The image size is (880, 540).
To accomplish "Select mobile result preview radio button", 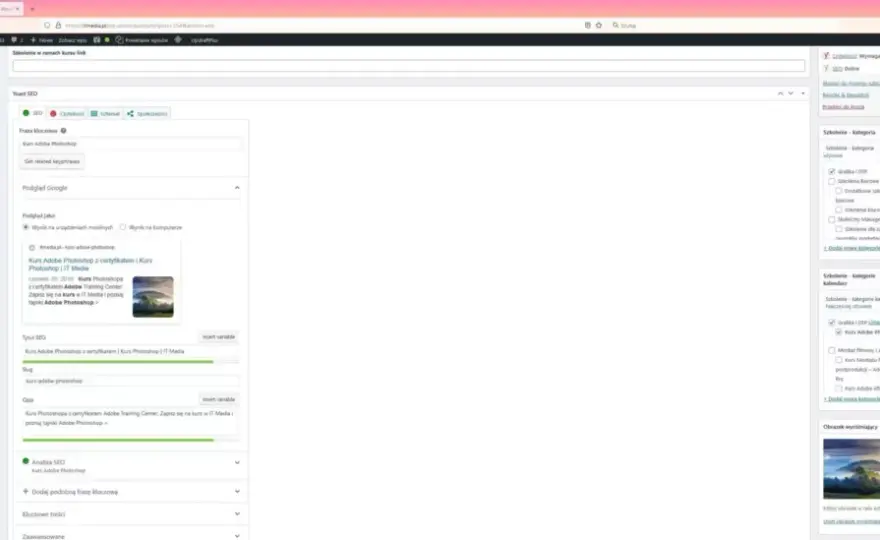I will pyautogui.click(x=26, y=227).
